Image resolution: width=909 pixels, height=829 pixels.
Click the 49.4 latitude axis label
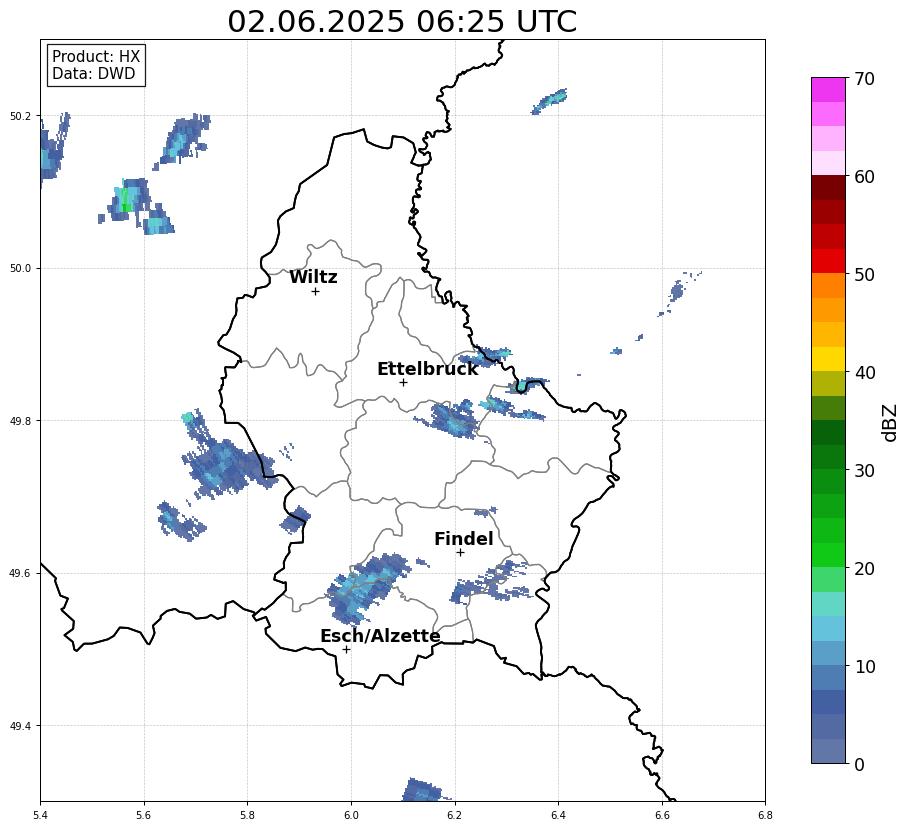[19, 726]
